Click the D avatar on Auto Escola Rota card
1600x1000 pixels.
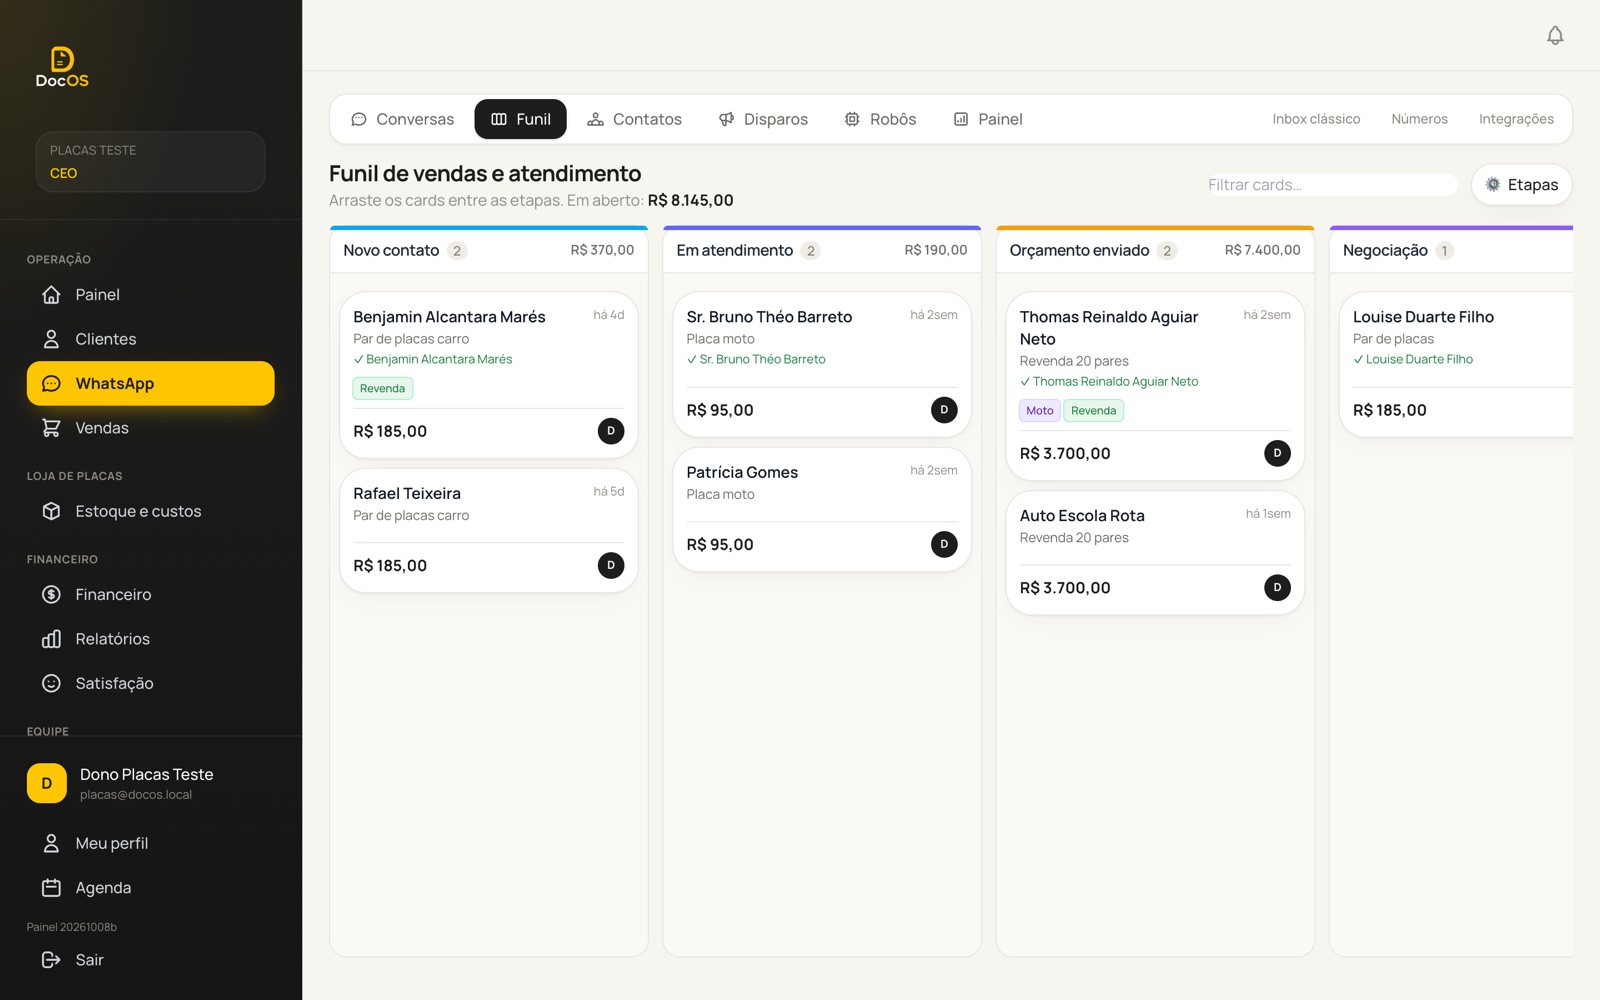pos(1277,588)
